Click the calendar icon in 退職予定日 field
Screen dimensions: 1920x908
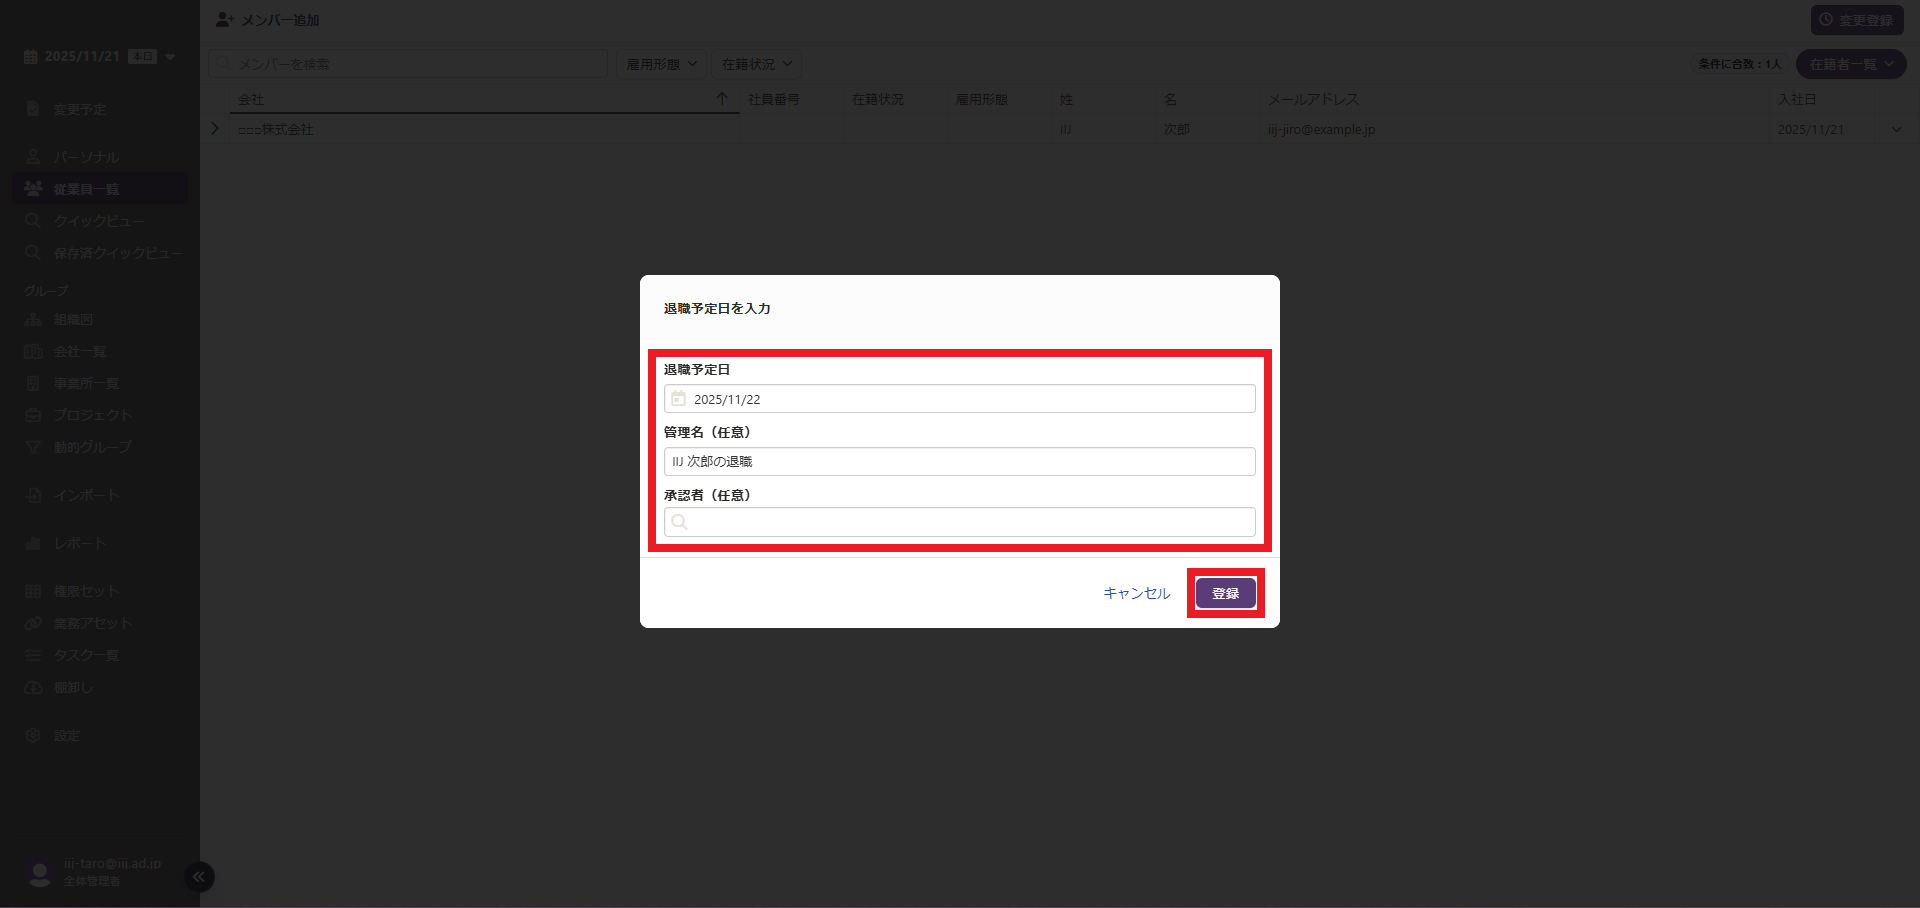(x=678, y=399)
